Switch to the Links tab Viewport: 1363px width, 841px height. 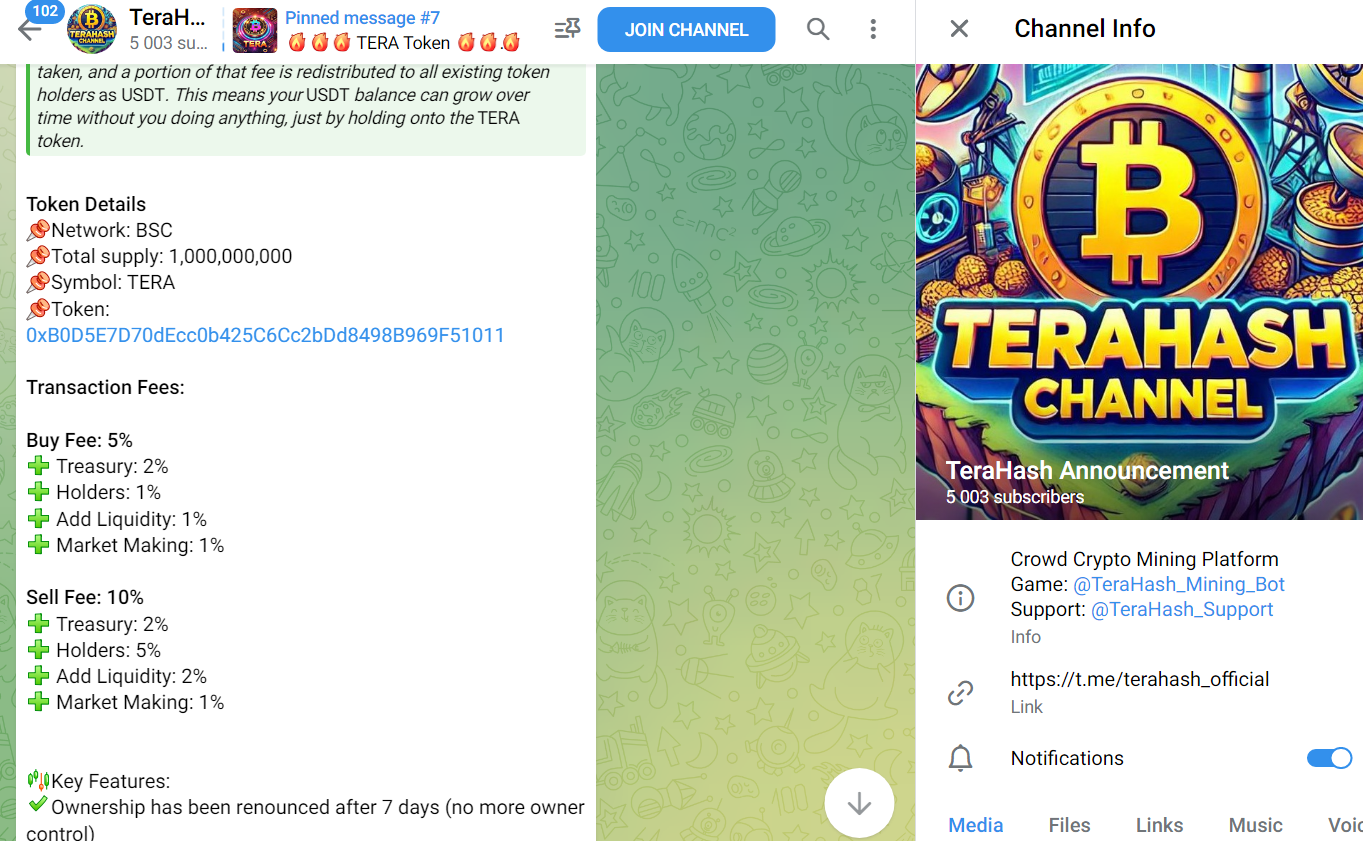pyautogui.click(x=1159, y=825)
